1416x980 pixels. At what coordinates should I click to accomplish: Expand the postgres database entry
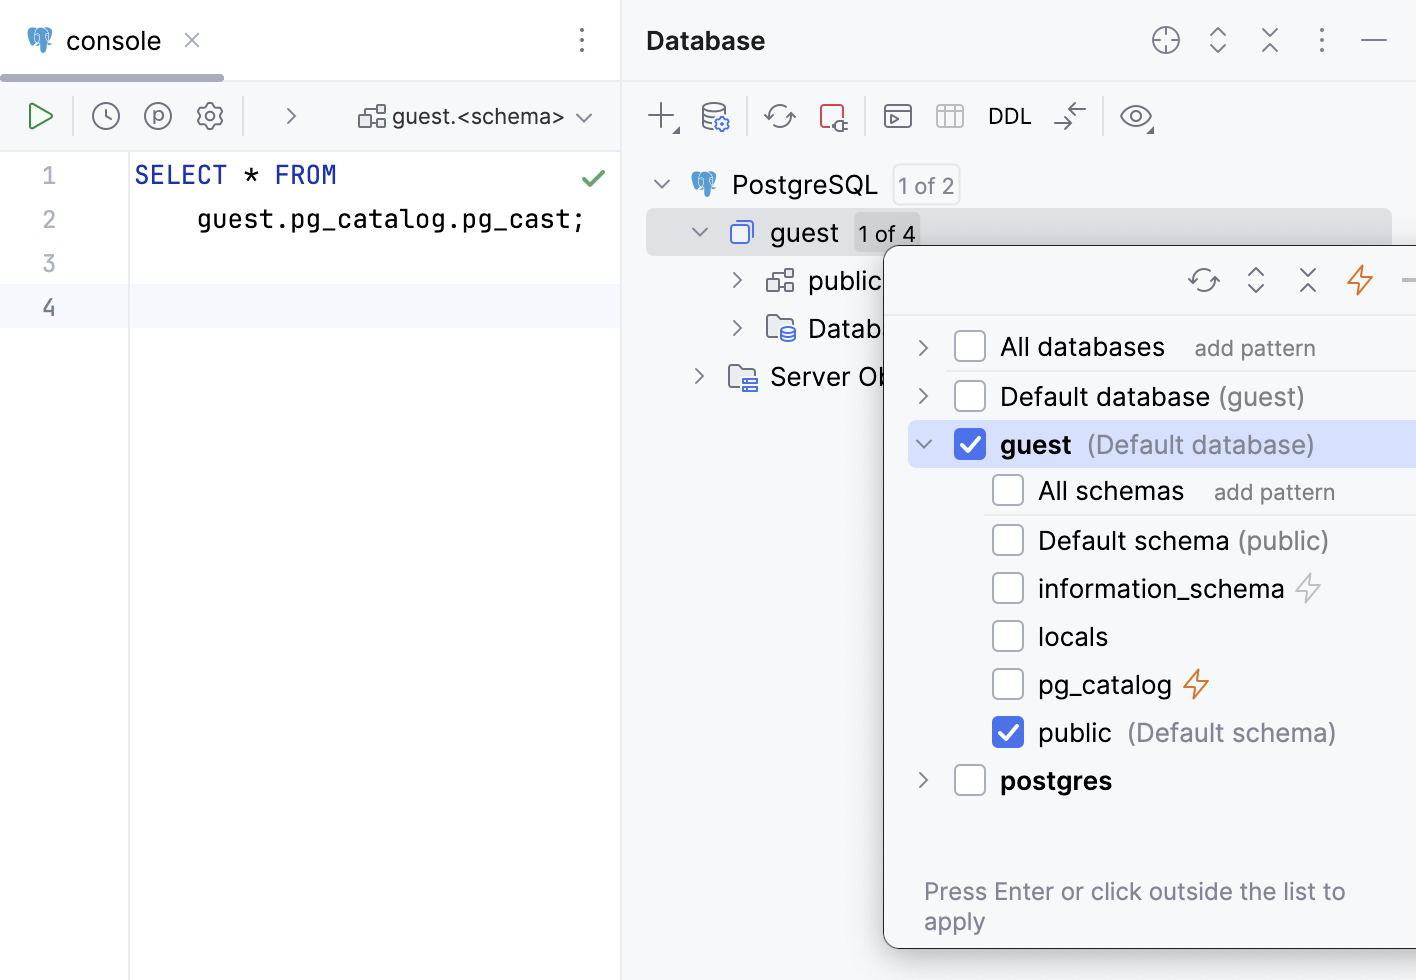tap(922, 780)
